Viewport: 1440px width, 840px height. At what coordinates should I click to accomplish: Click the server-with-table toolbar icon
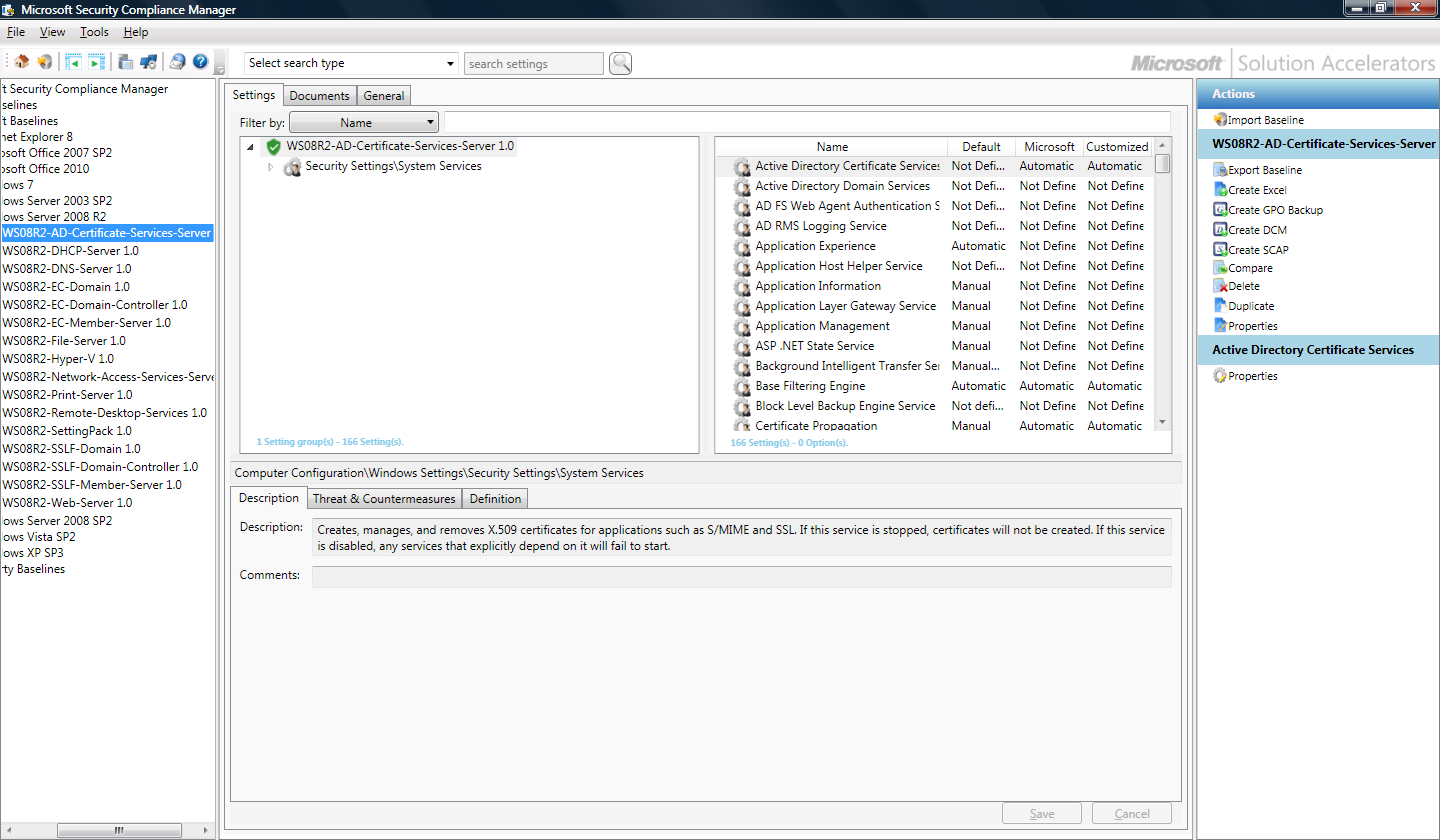pos(126,62)
